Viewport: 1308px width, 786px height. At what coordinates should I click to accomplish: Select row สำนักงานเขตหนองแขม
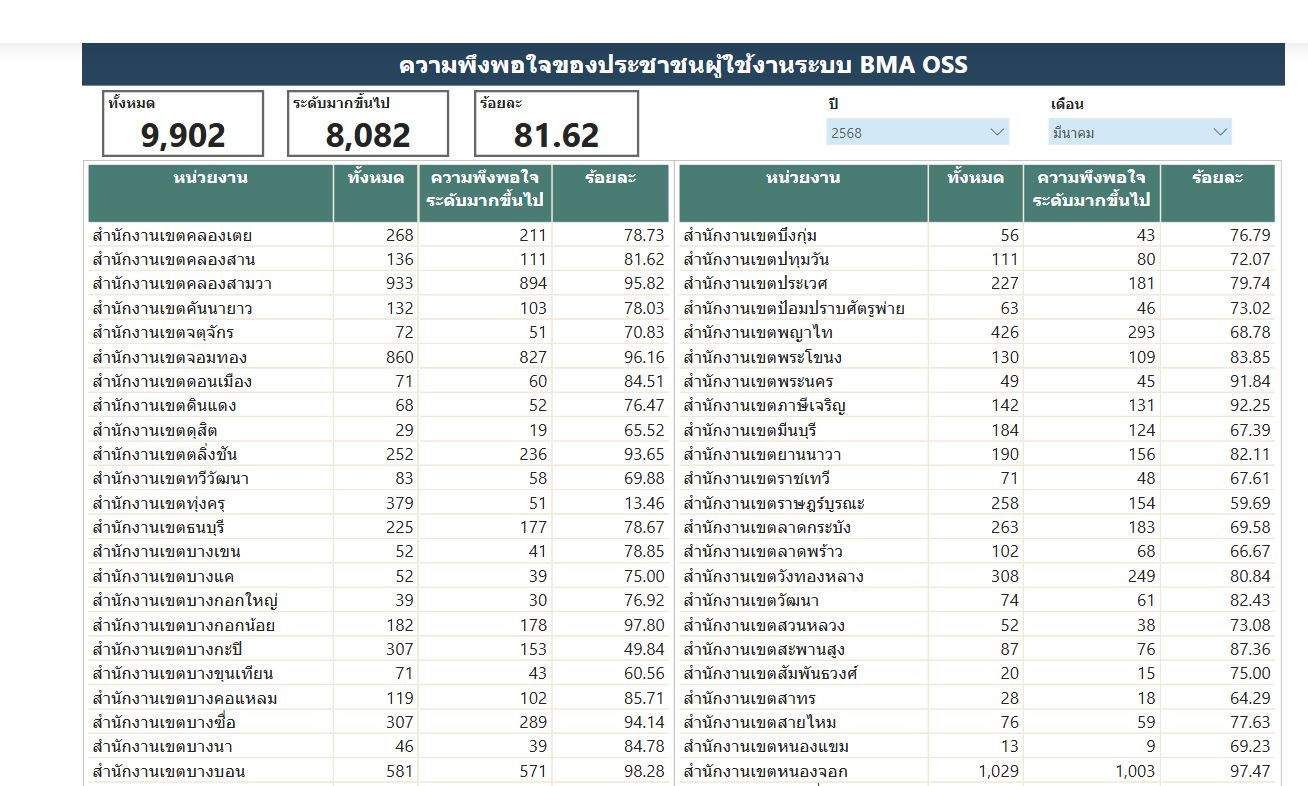[977, 747]
